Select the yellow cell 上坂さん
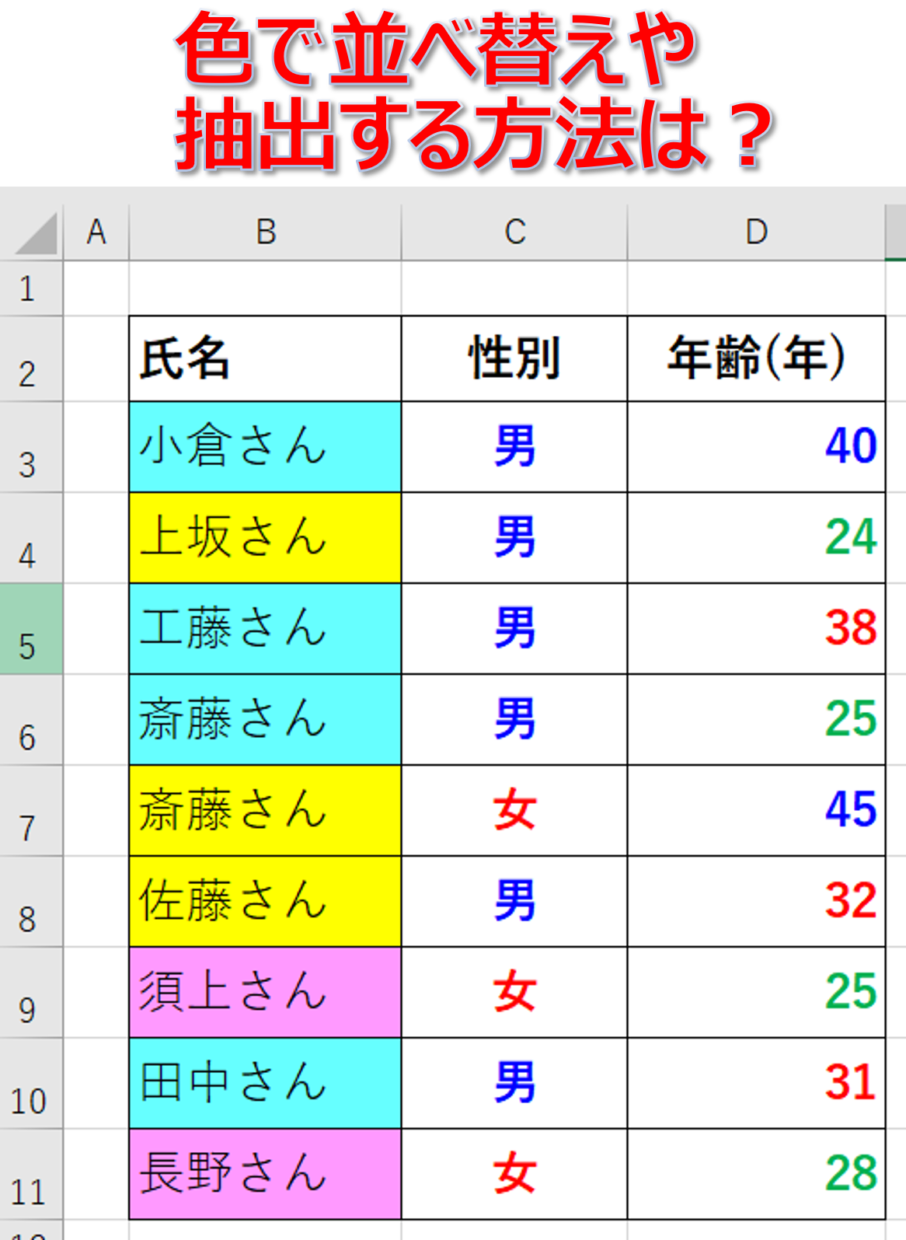Screen dimensions: 906x1240 pyautogui.click(x=265, y=538)
